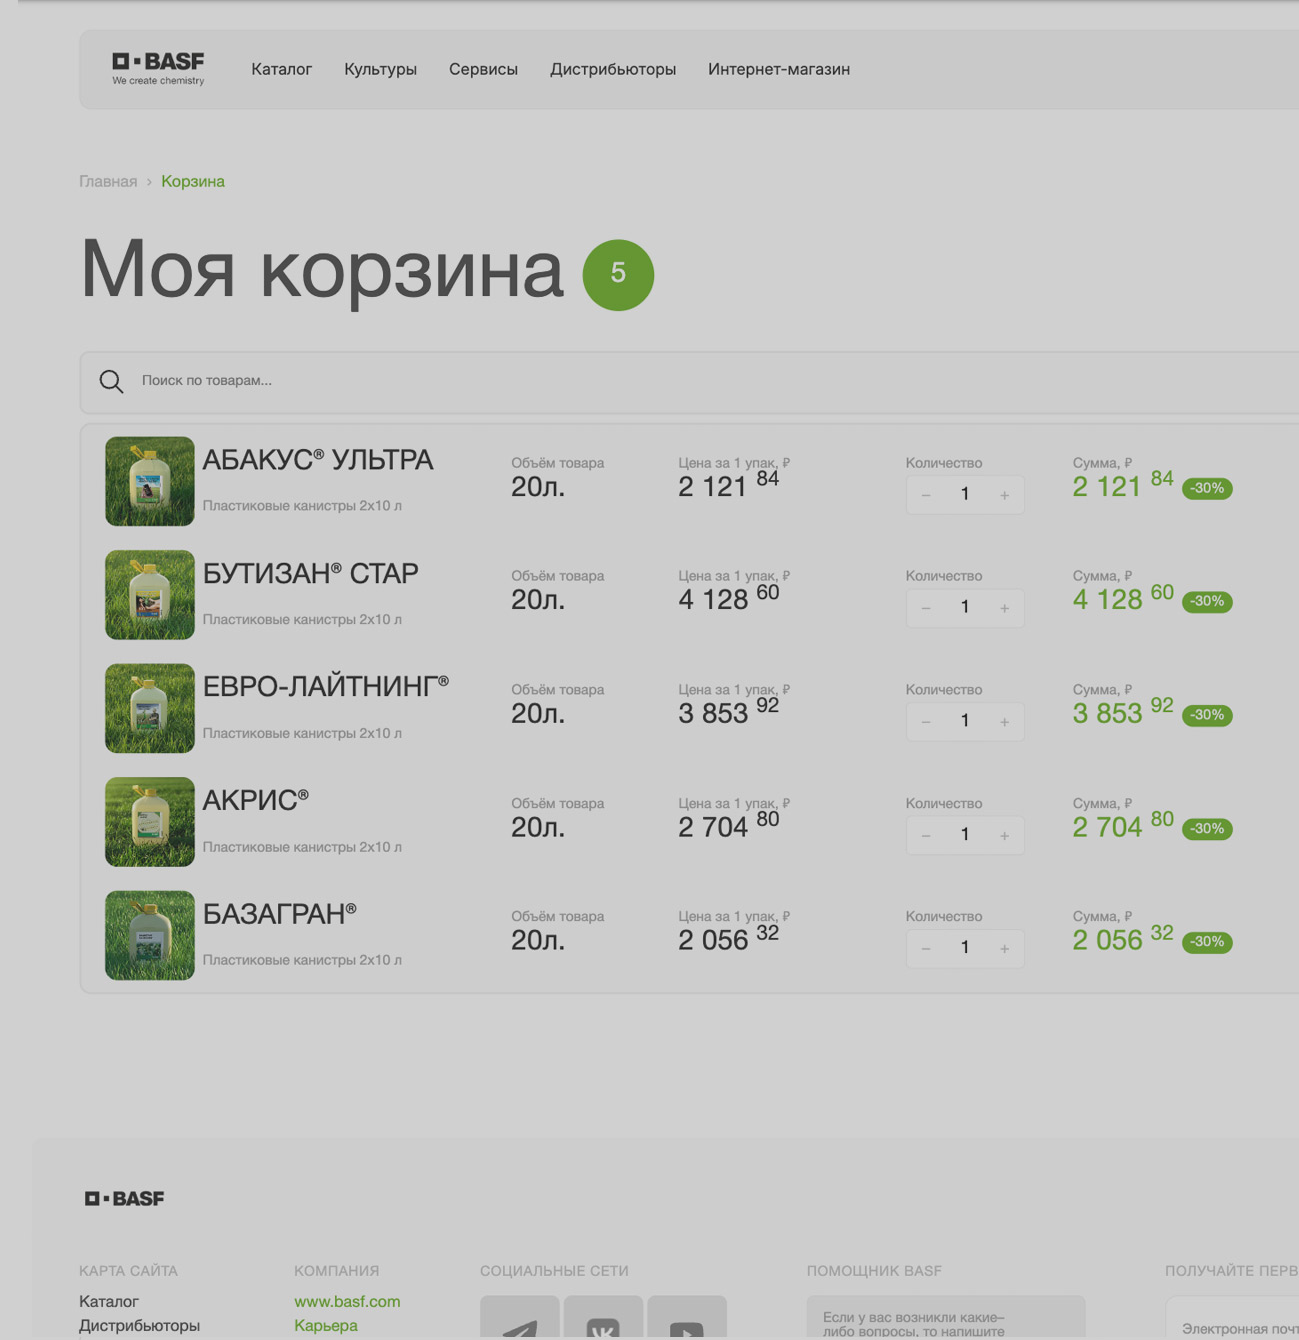Open the YouTube social network icon
Image resolution: width=1299 pixels, height=1340 pixels.
tap(687, 1322)
